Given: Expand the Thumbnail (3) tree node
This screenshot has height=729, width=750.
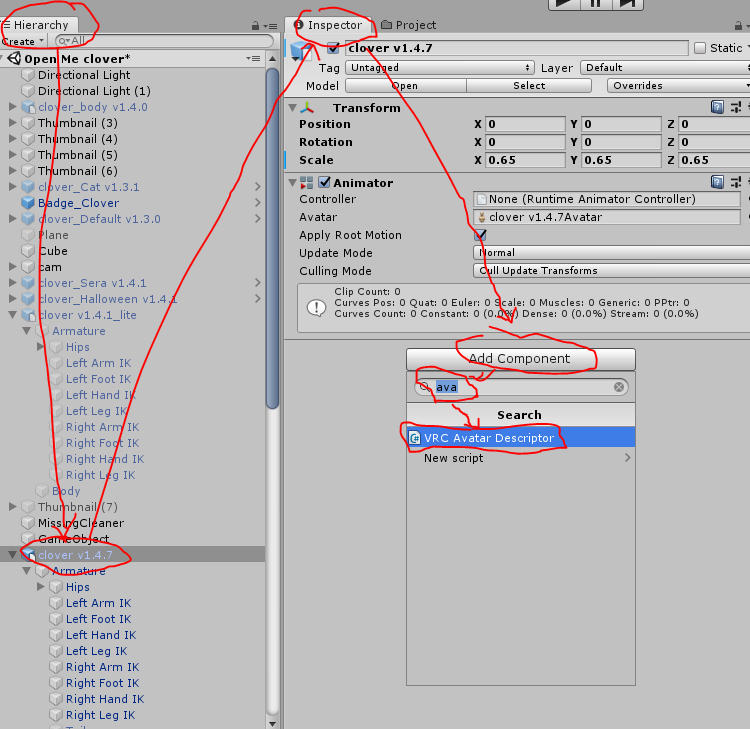Looking at the screenshot, I should (x=12, y=122).
